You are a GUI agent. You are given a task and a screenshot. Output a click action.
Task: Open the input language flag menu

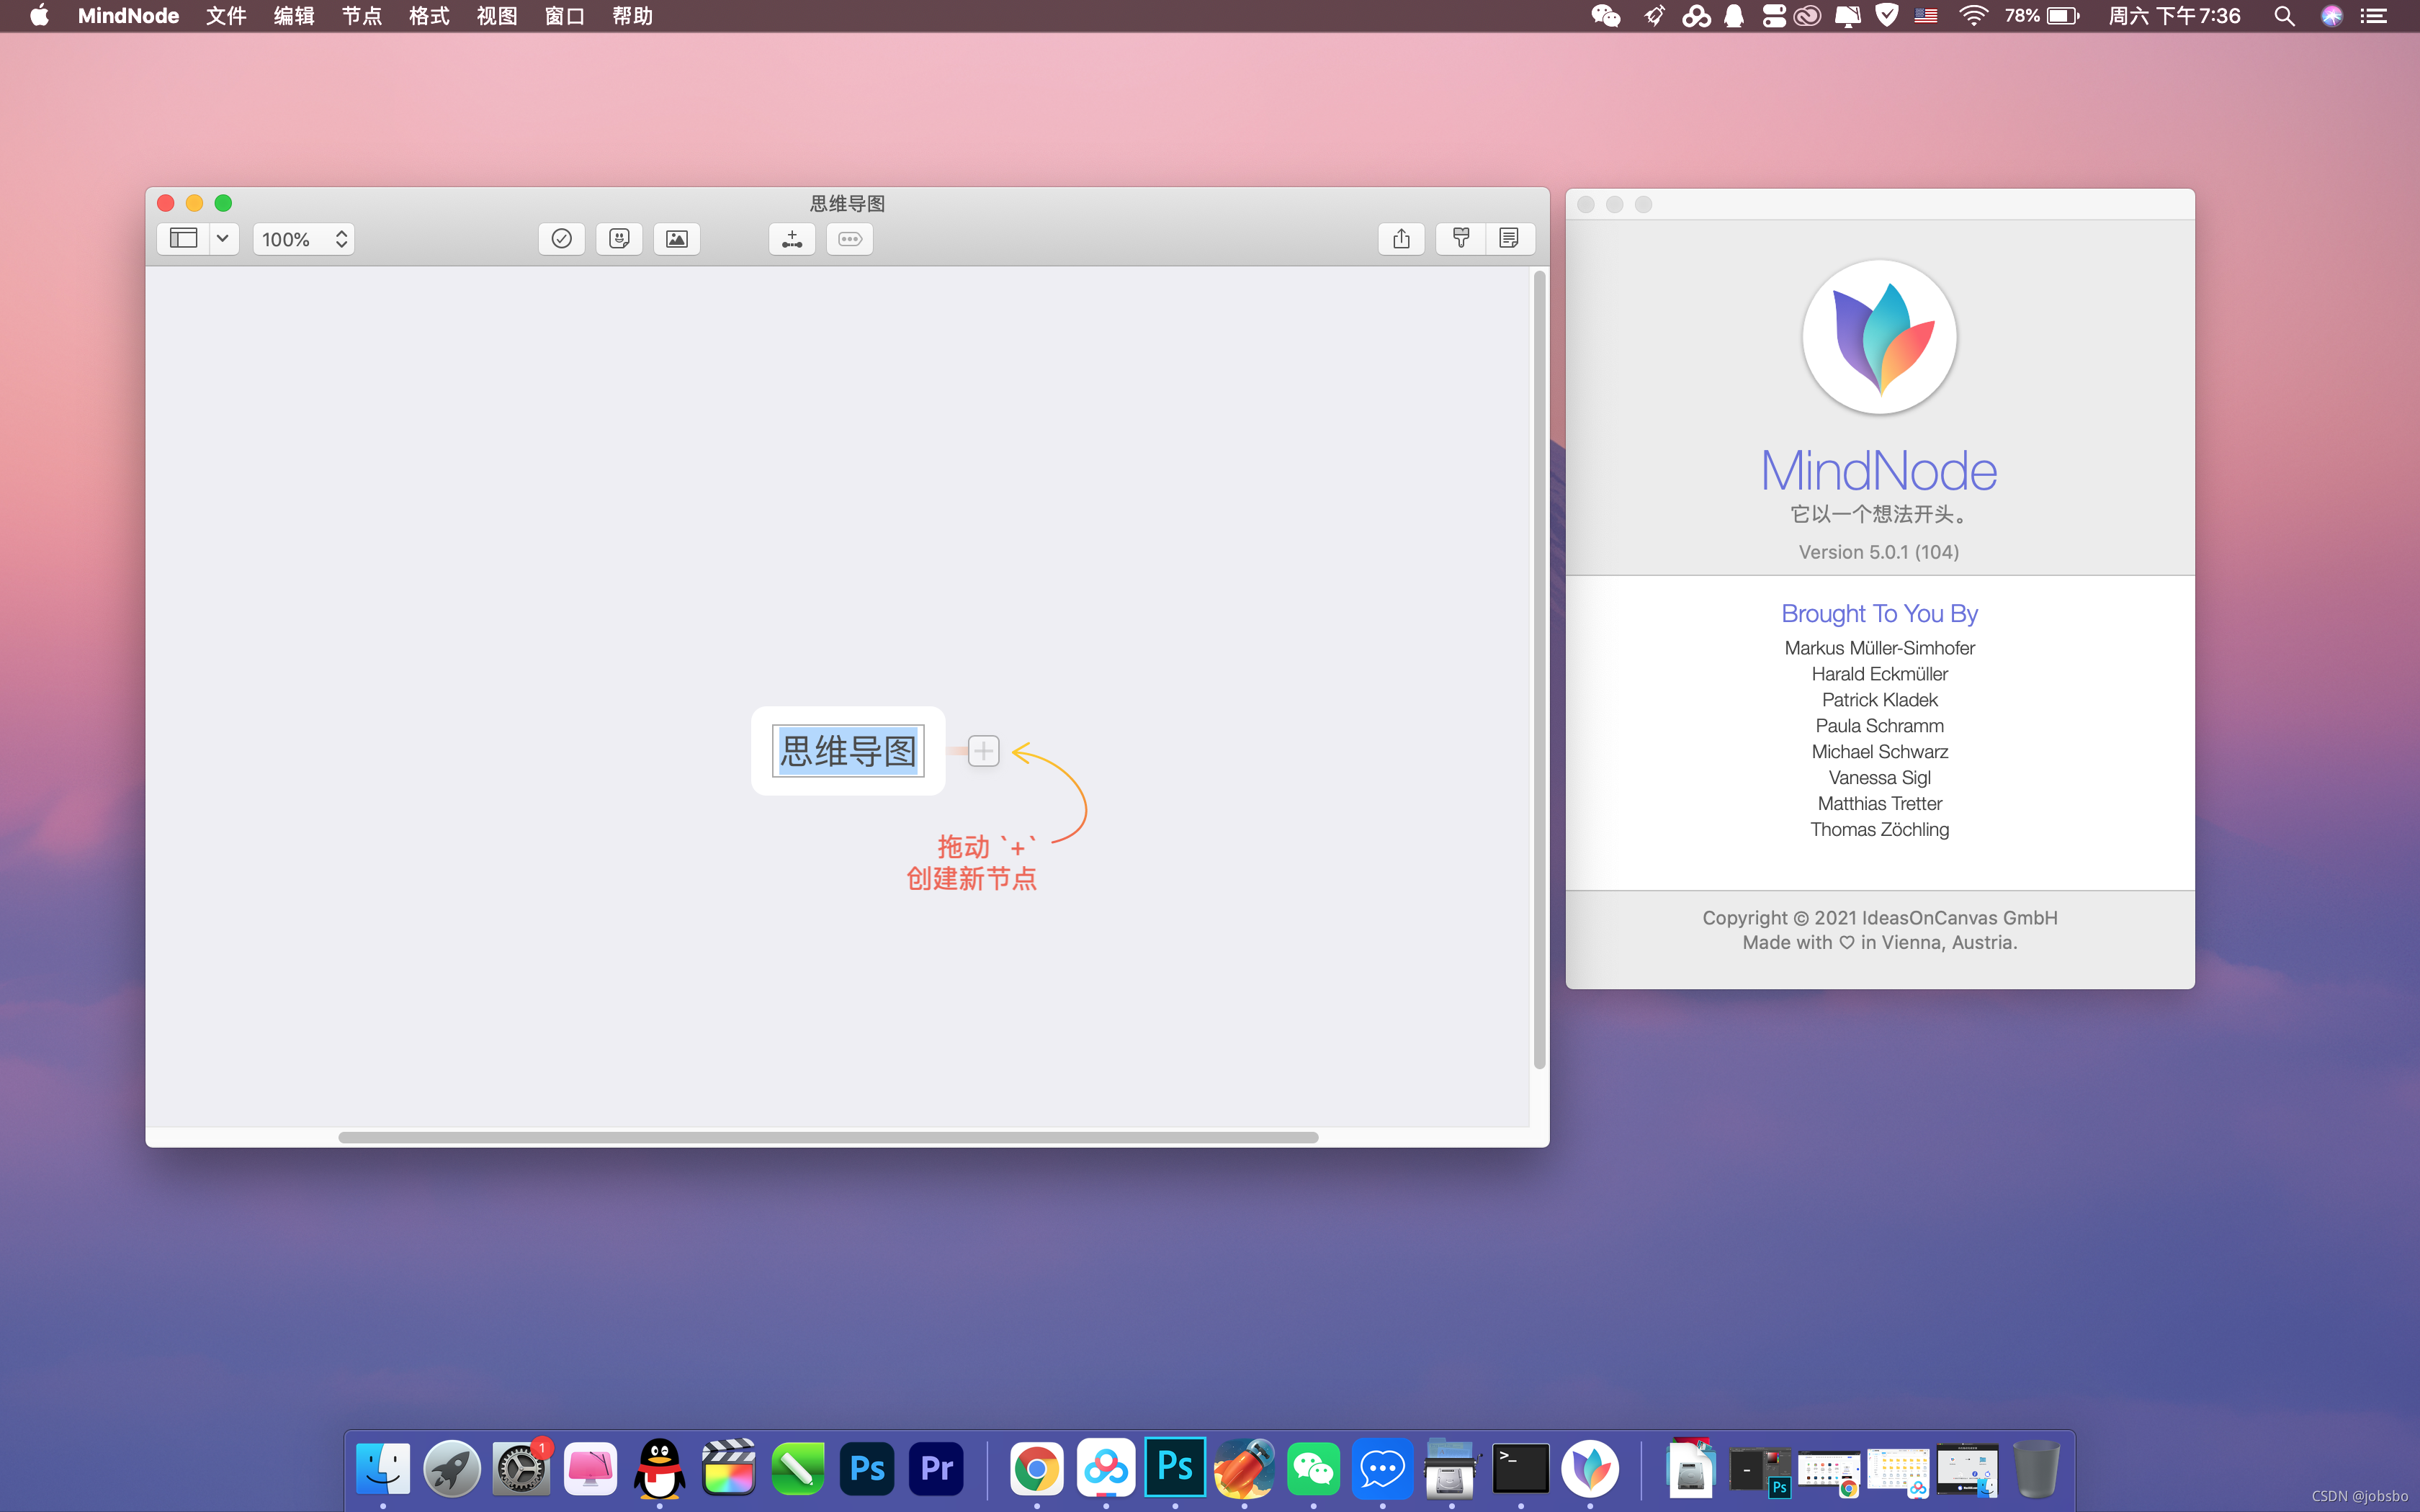(1926, 16)
